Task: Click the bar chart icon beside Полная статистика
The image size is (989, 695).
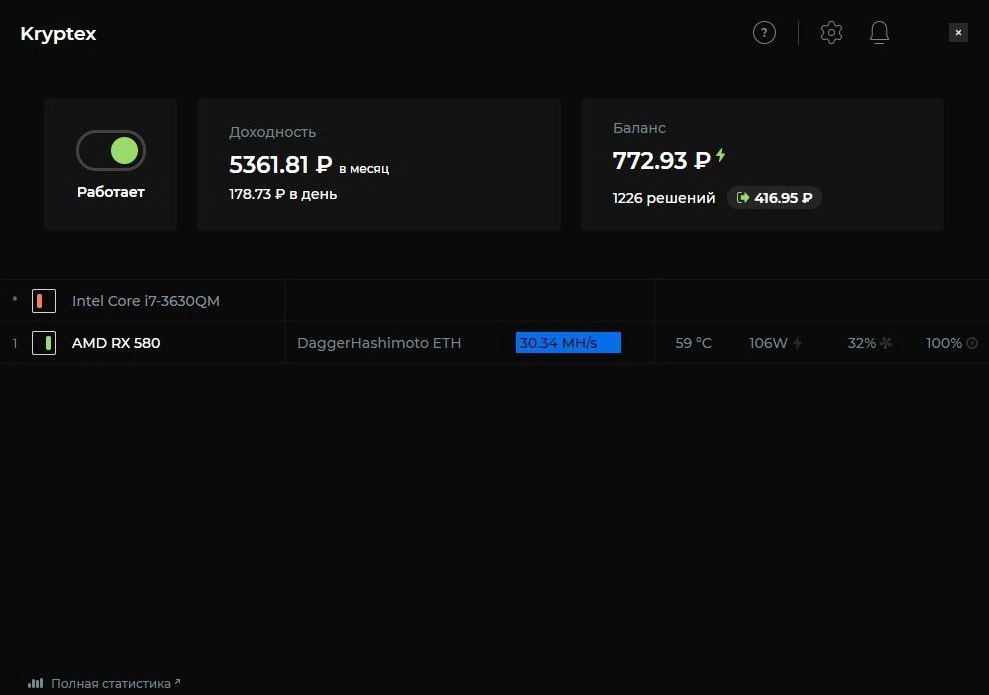Action: pos(35,683)
